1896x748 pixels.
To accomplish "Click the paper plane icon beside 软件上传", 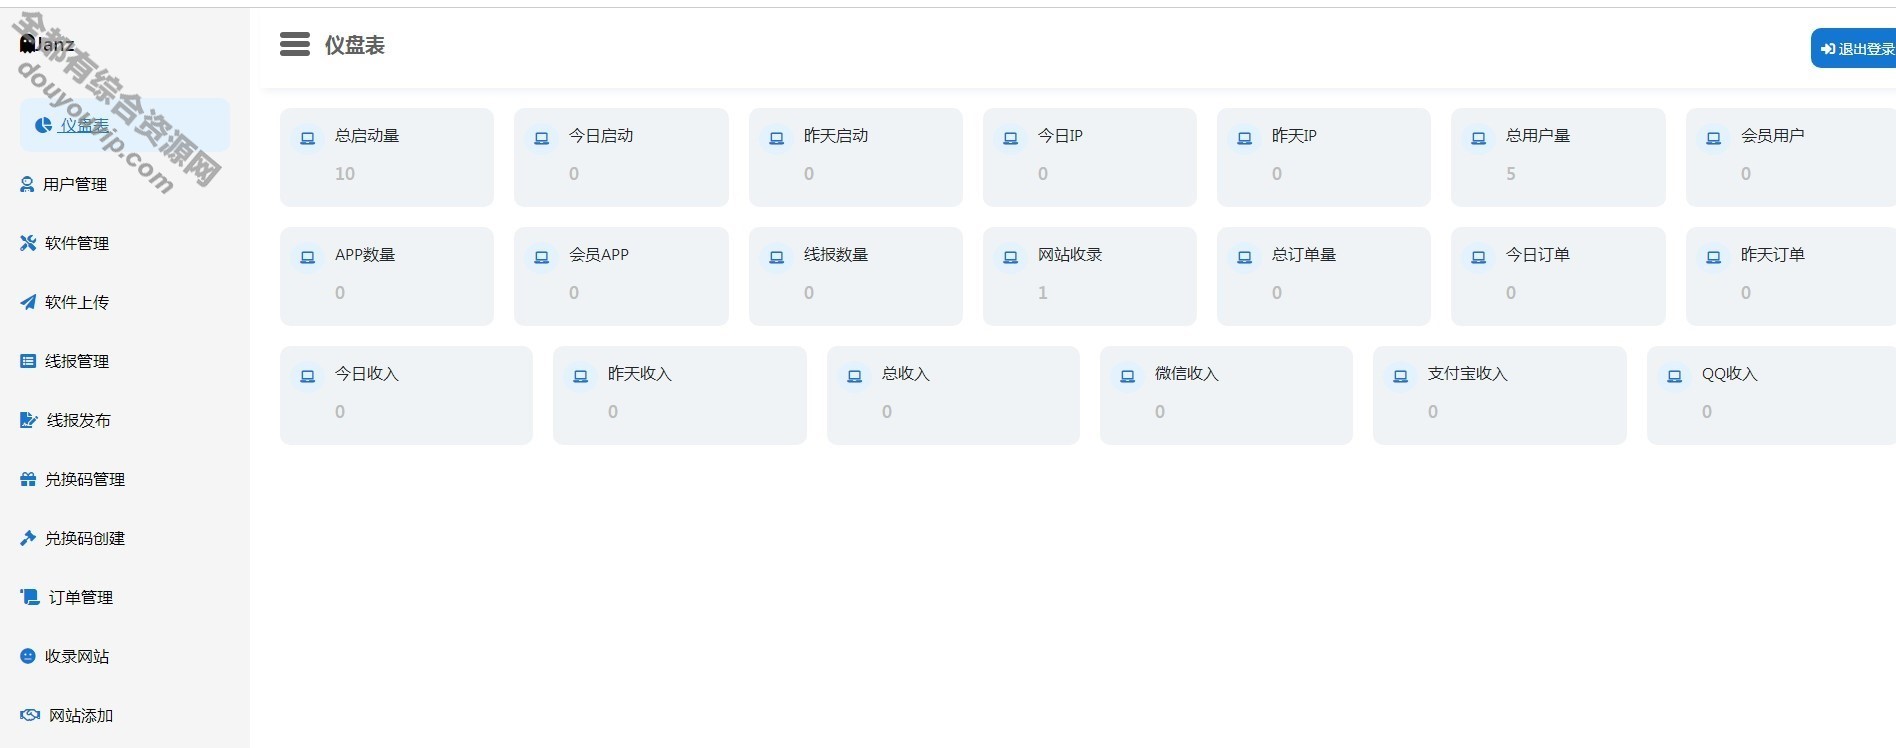I will [x=28, y=301].
